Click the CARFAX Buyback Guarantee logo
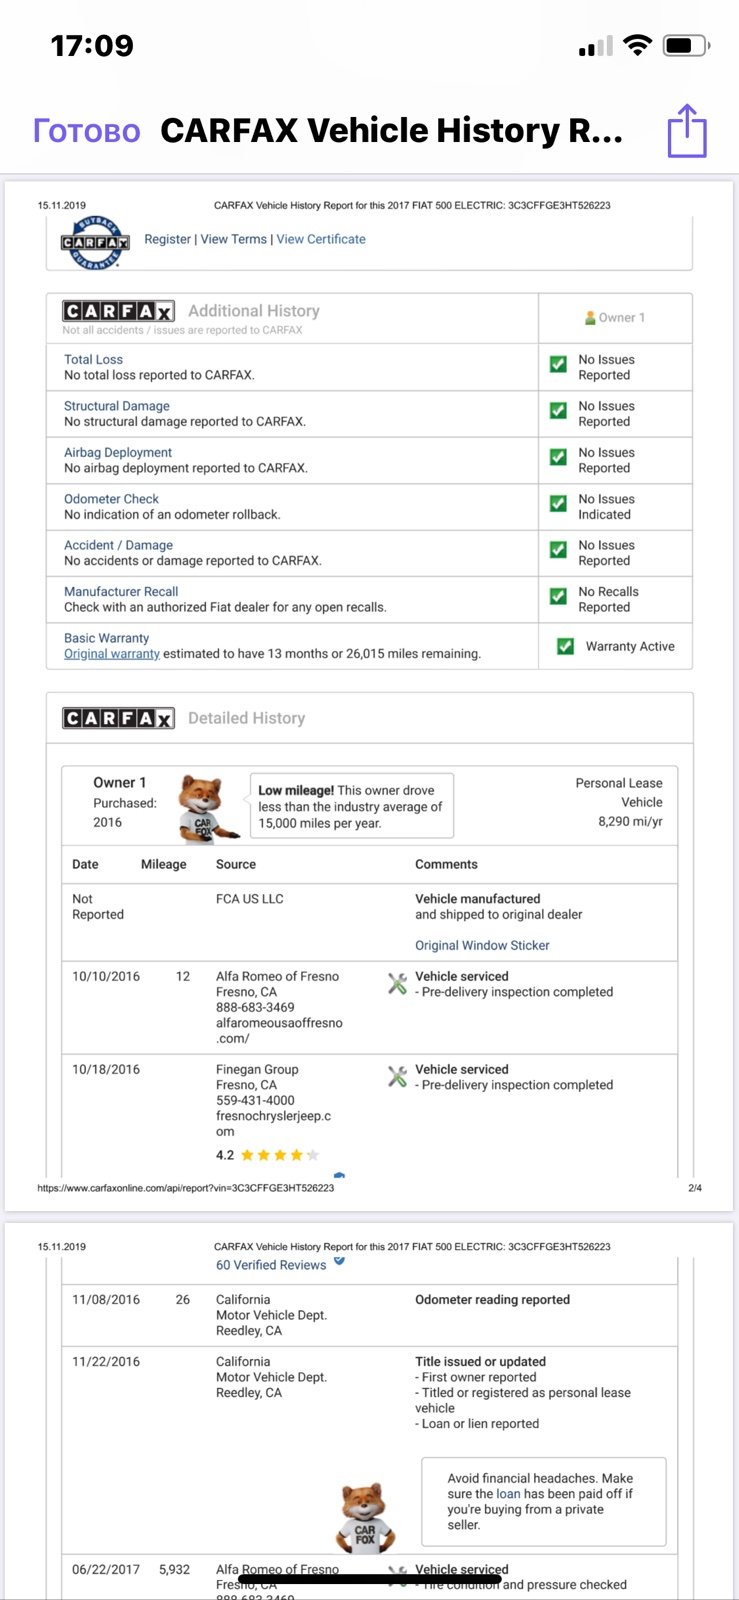Image resolution: width=739 pixels, height=1600 pixels. pyautogui.click(x=96, y=242)
